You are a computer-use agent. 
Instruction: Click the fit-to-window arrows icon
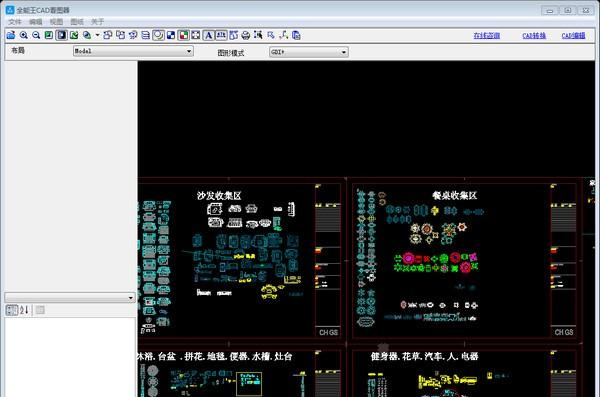point(196,35)
